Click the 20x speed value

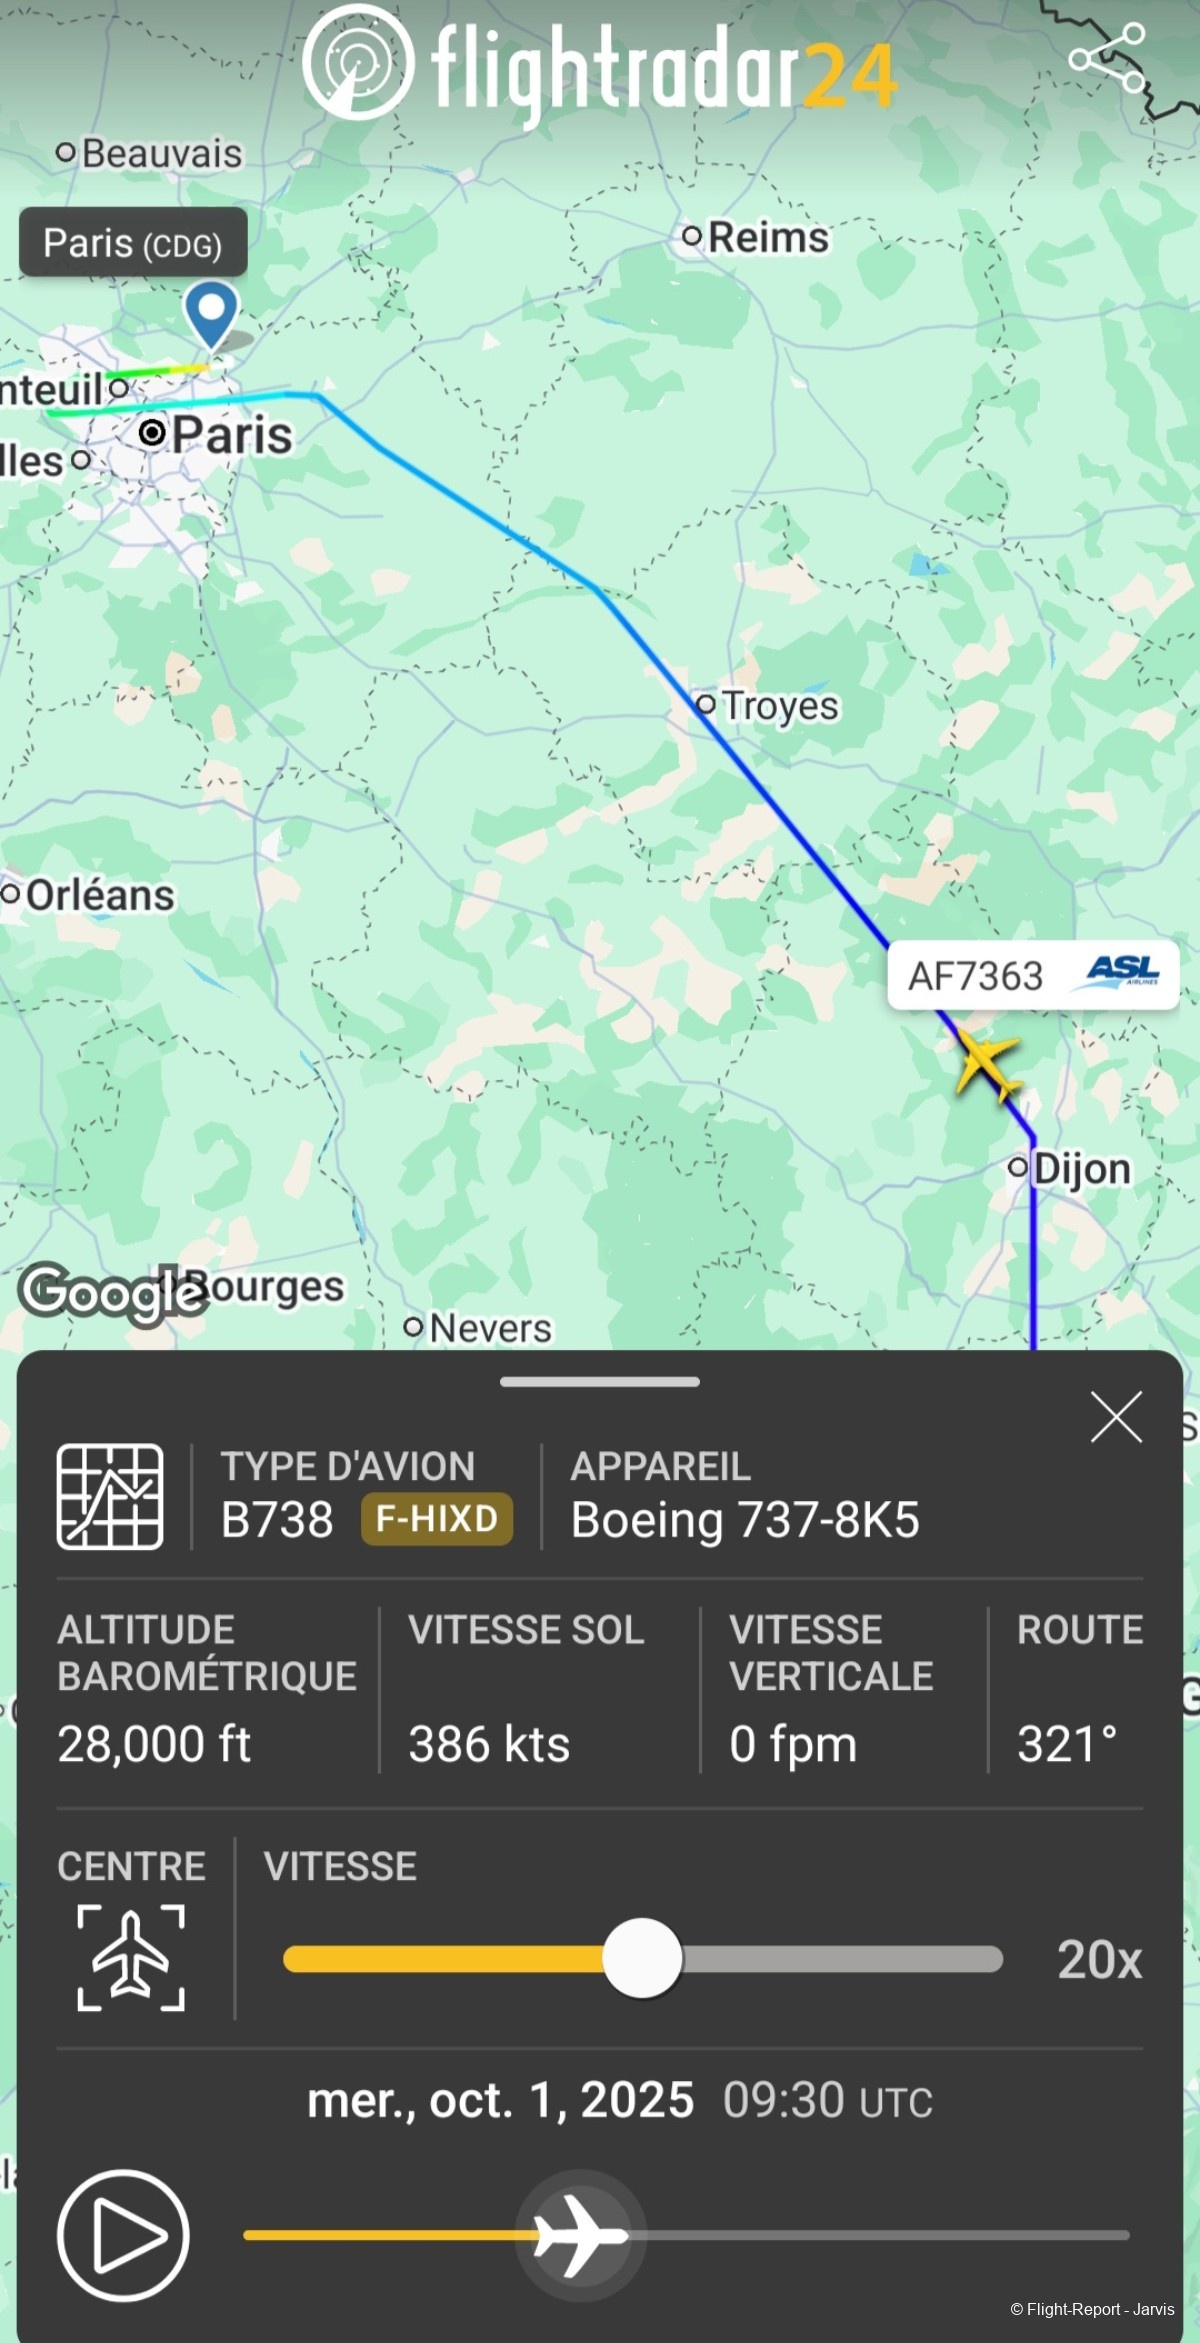1099,1959
